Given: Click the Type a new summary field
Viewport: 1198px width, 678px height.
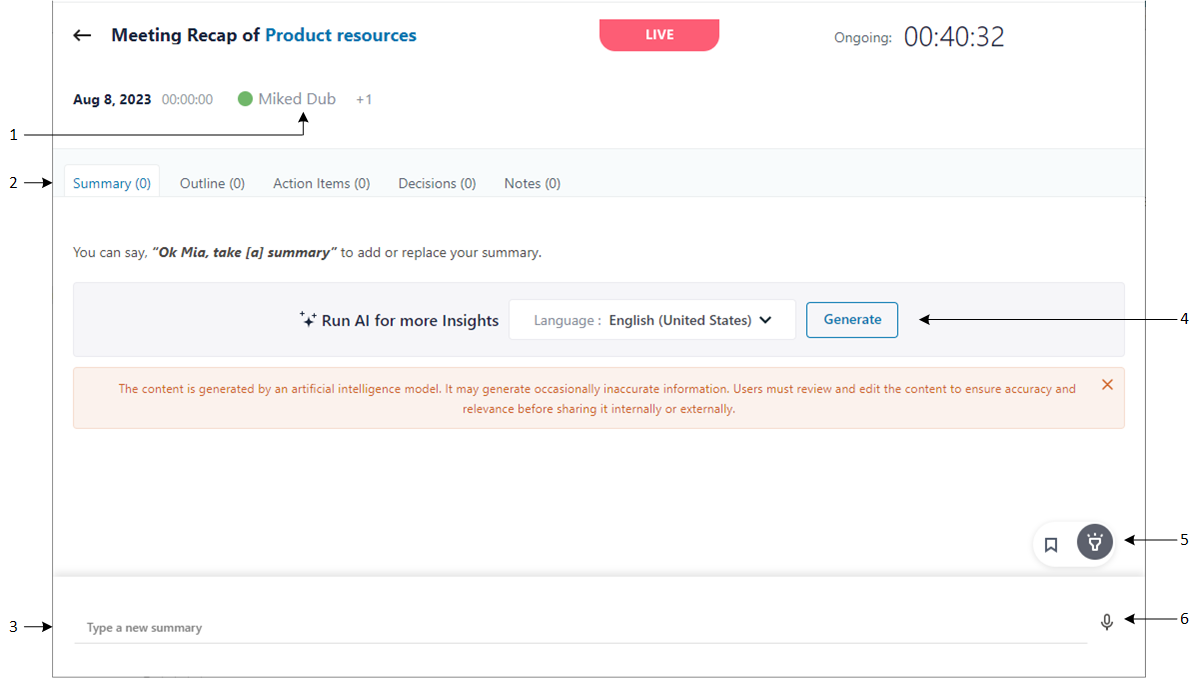Looking at the screenshot, I should [580, 628].
